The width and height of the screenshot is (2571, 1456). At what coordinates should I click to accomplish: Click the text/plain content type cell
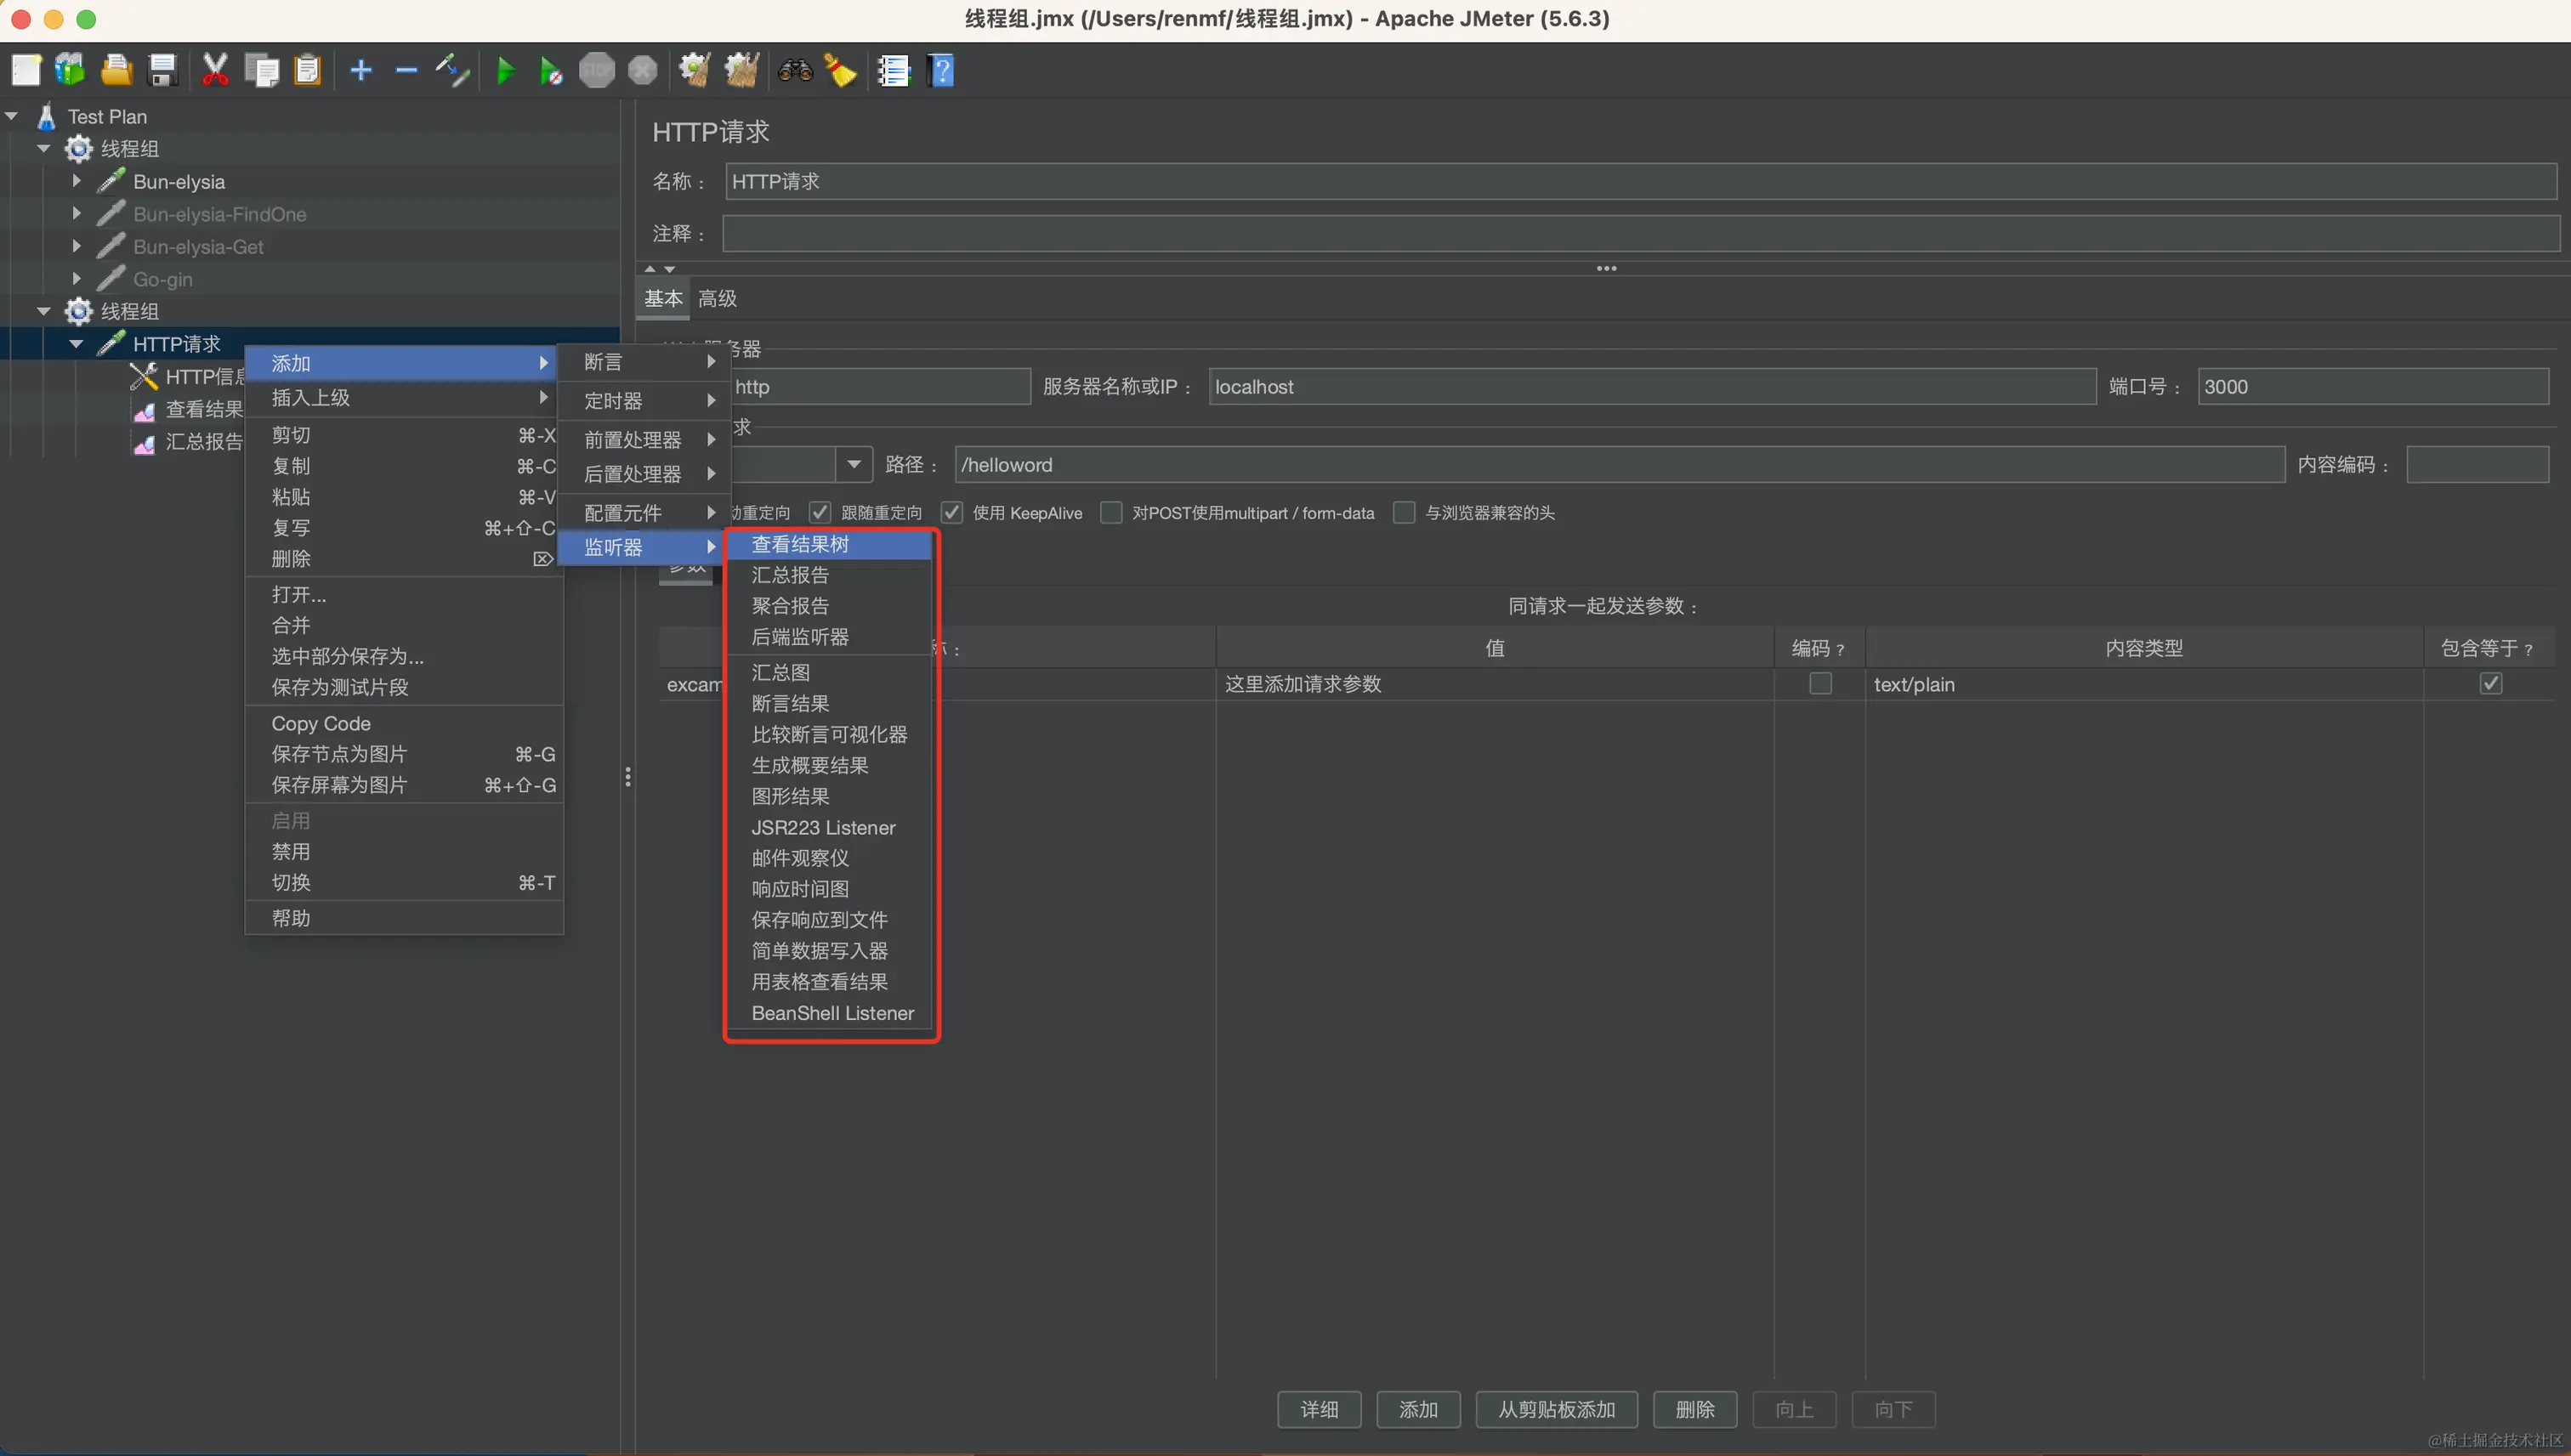tap(2143, 684)
